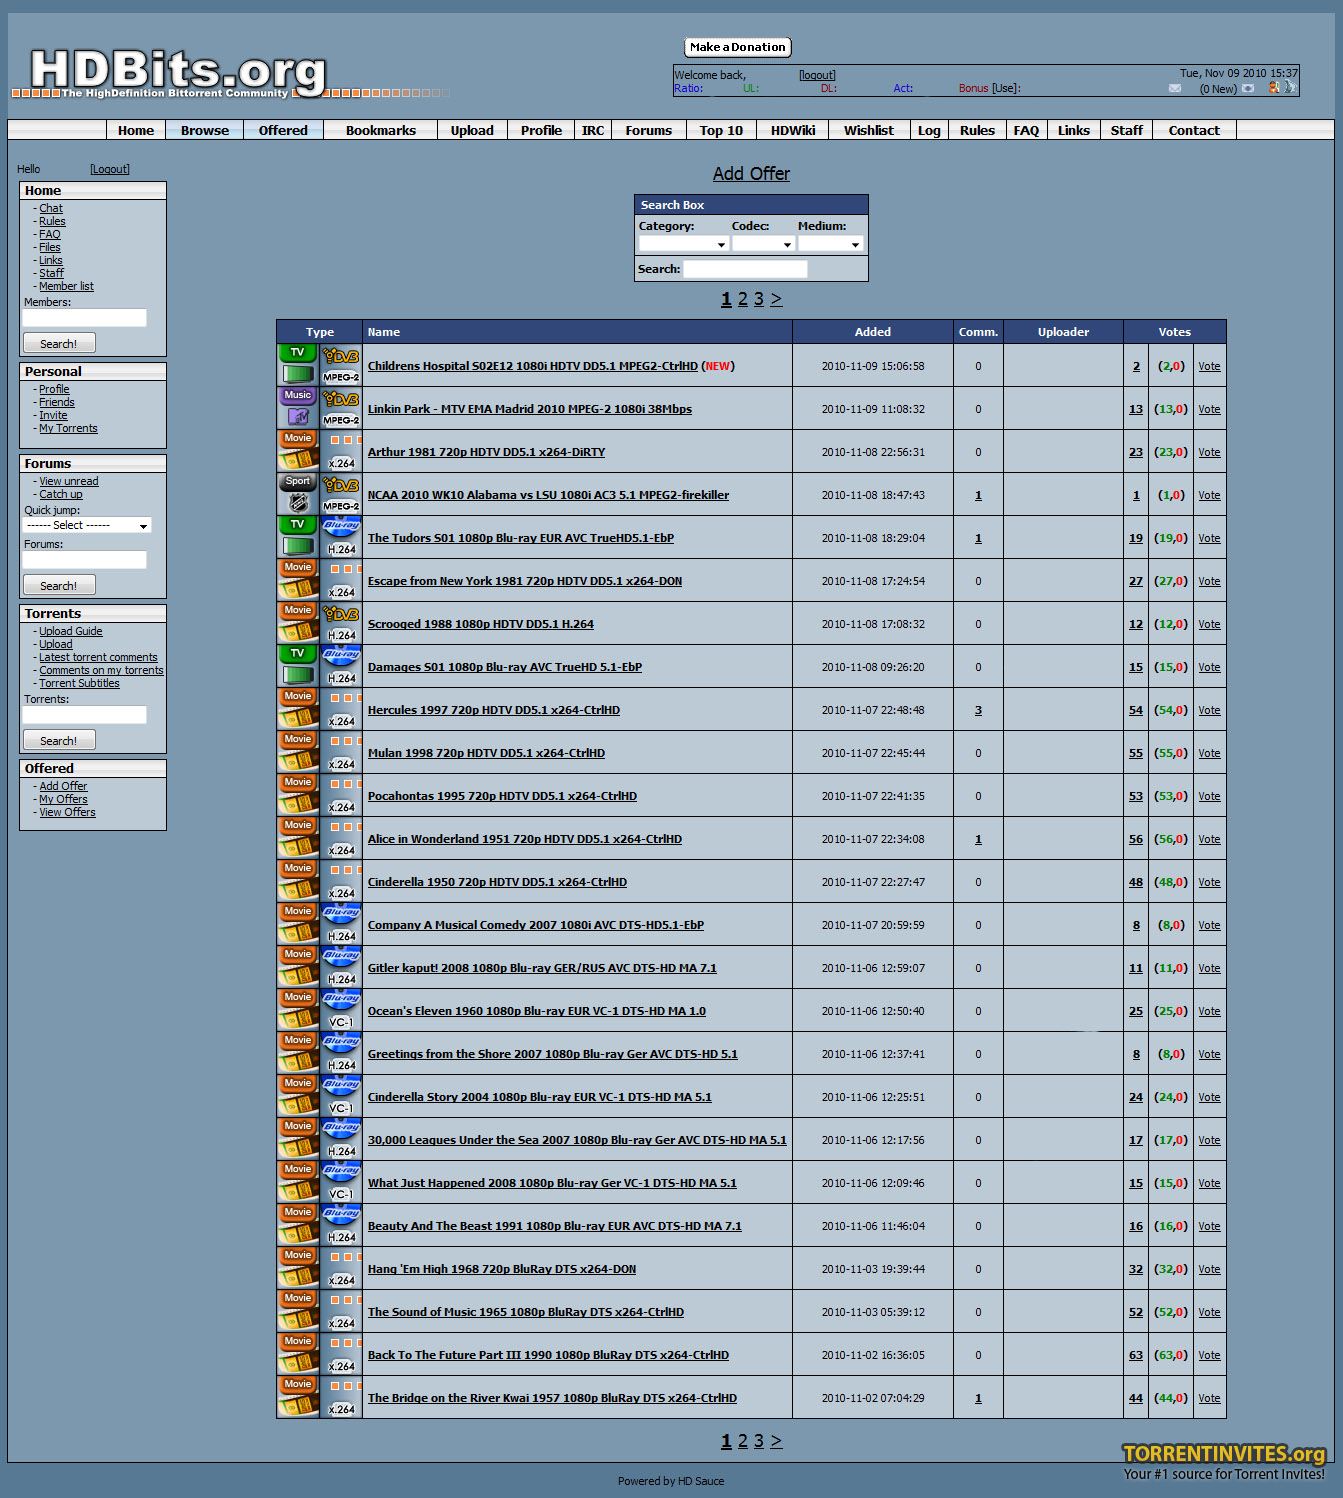Click Use link next to Bonus
The width and height of the screenshot is (1343, 1498).
pos(1005,88)
